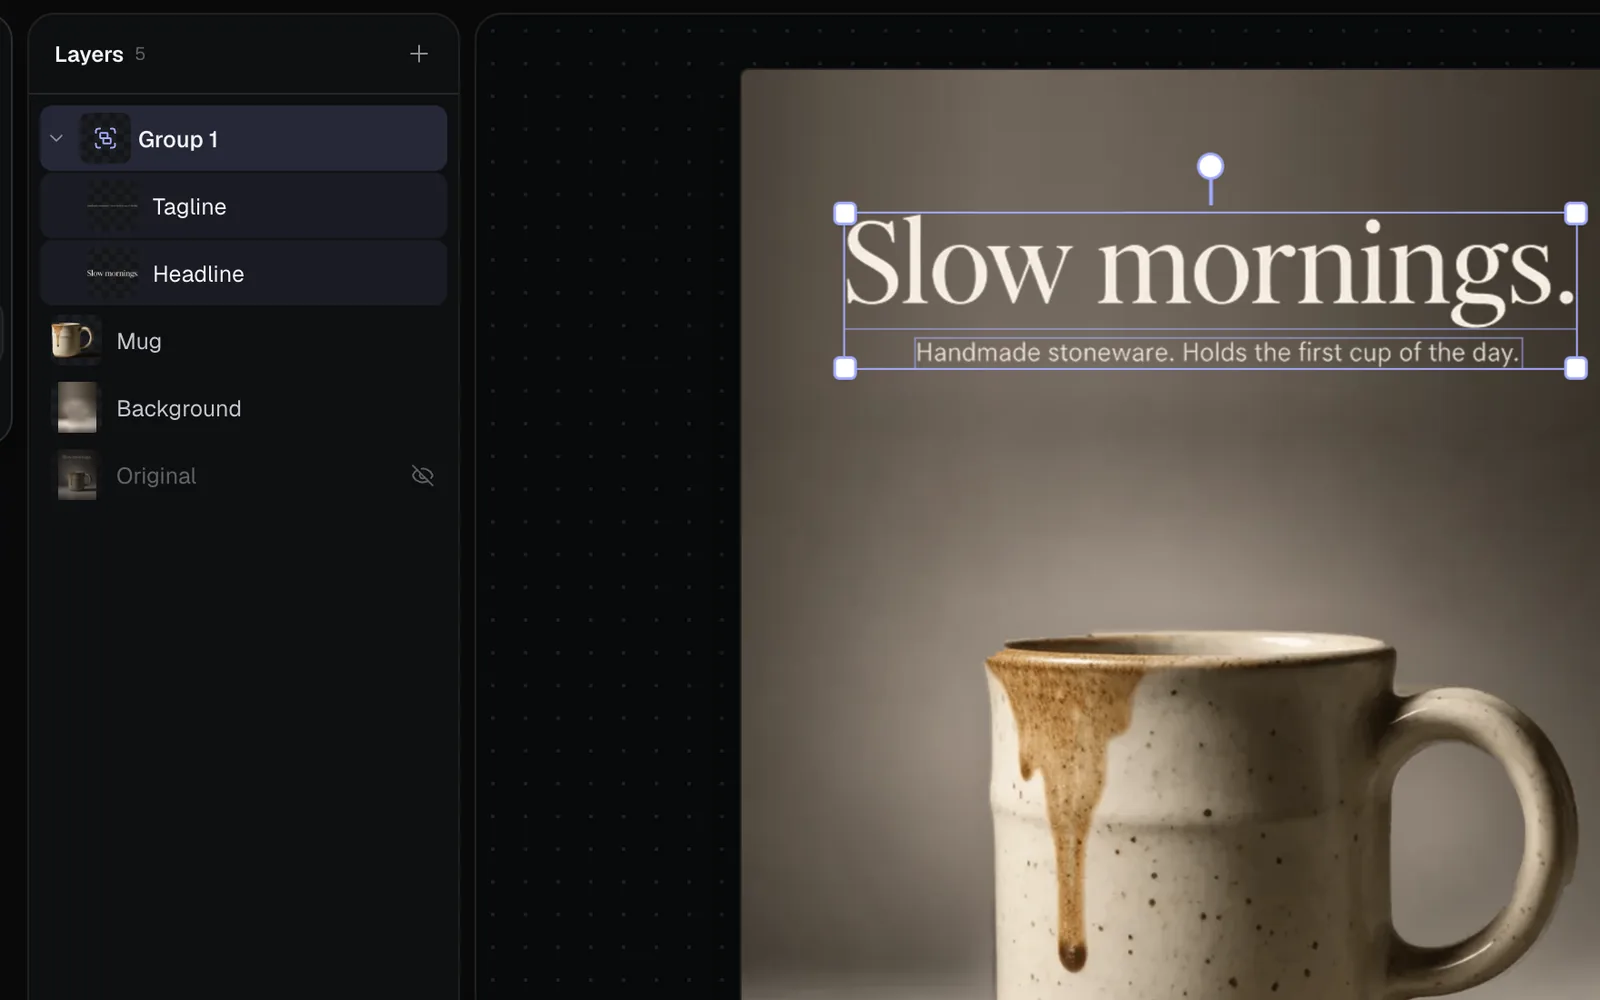This screenshot has width=1600, height=1000.
Task: Click the rotation handle above the selection
Action: tap(1210, 165)
